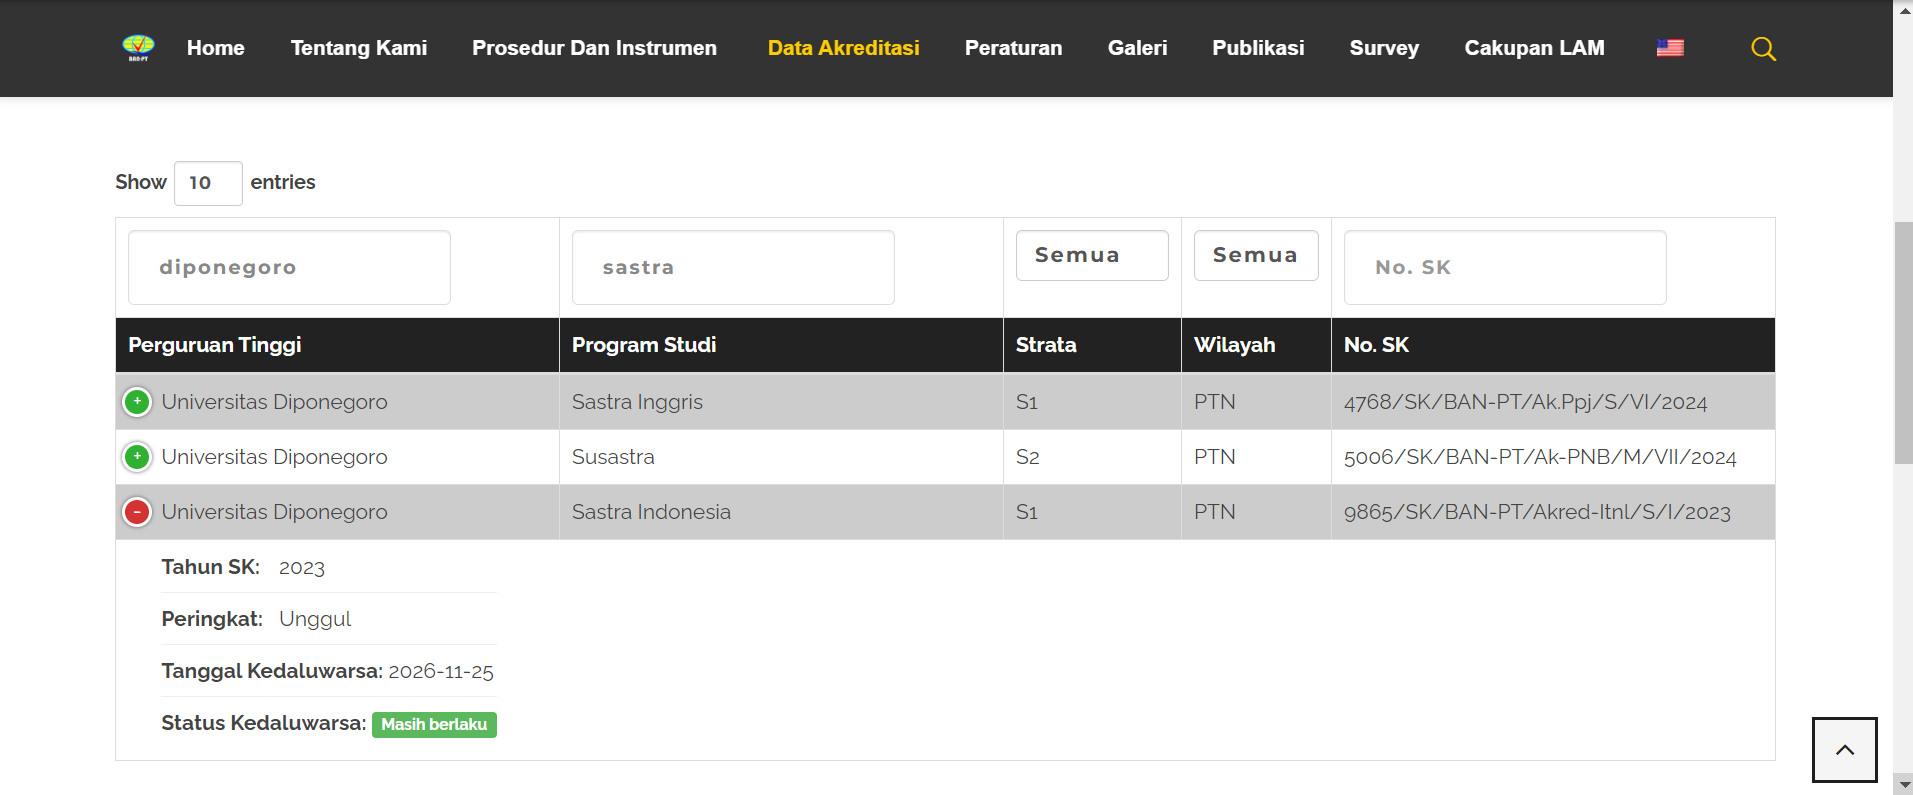The height and width of the screenshot is (795, 1913).
Task: Open the Publikasi menu
Action: 1258,47
